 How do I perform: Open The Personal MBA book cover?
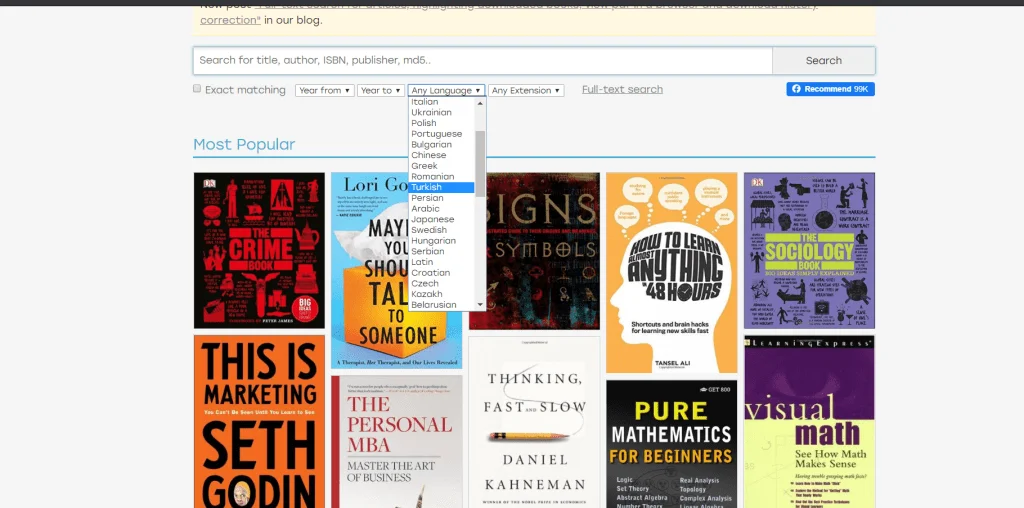point(397,440)
